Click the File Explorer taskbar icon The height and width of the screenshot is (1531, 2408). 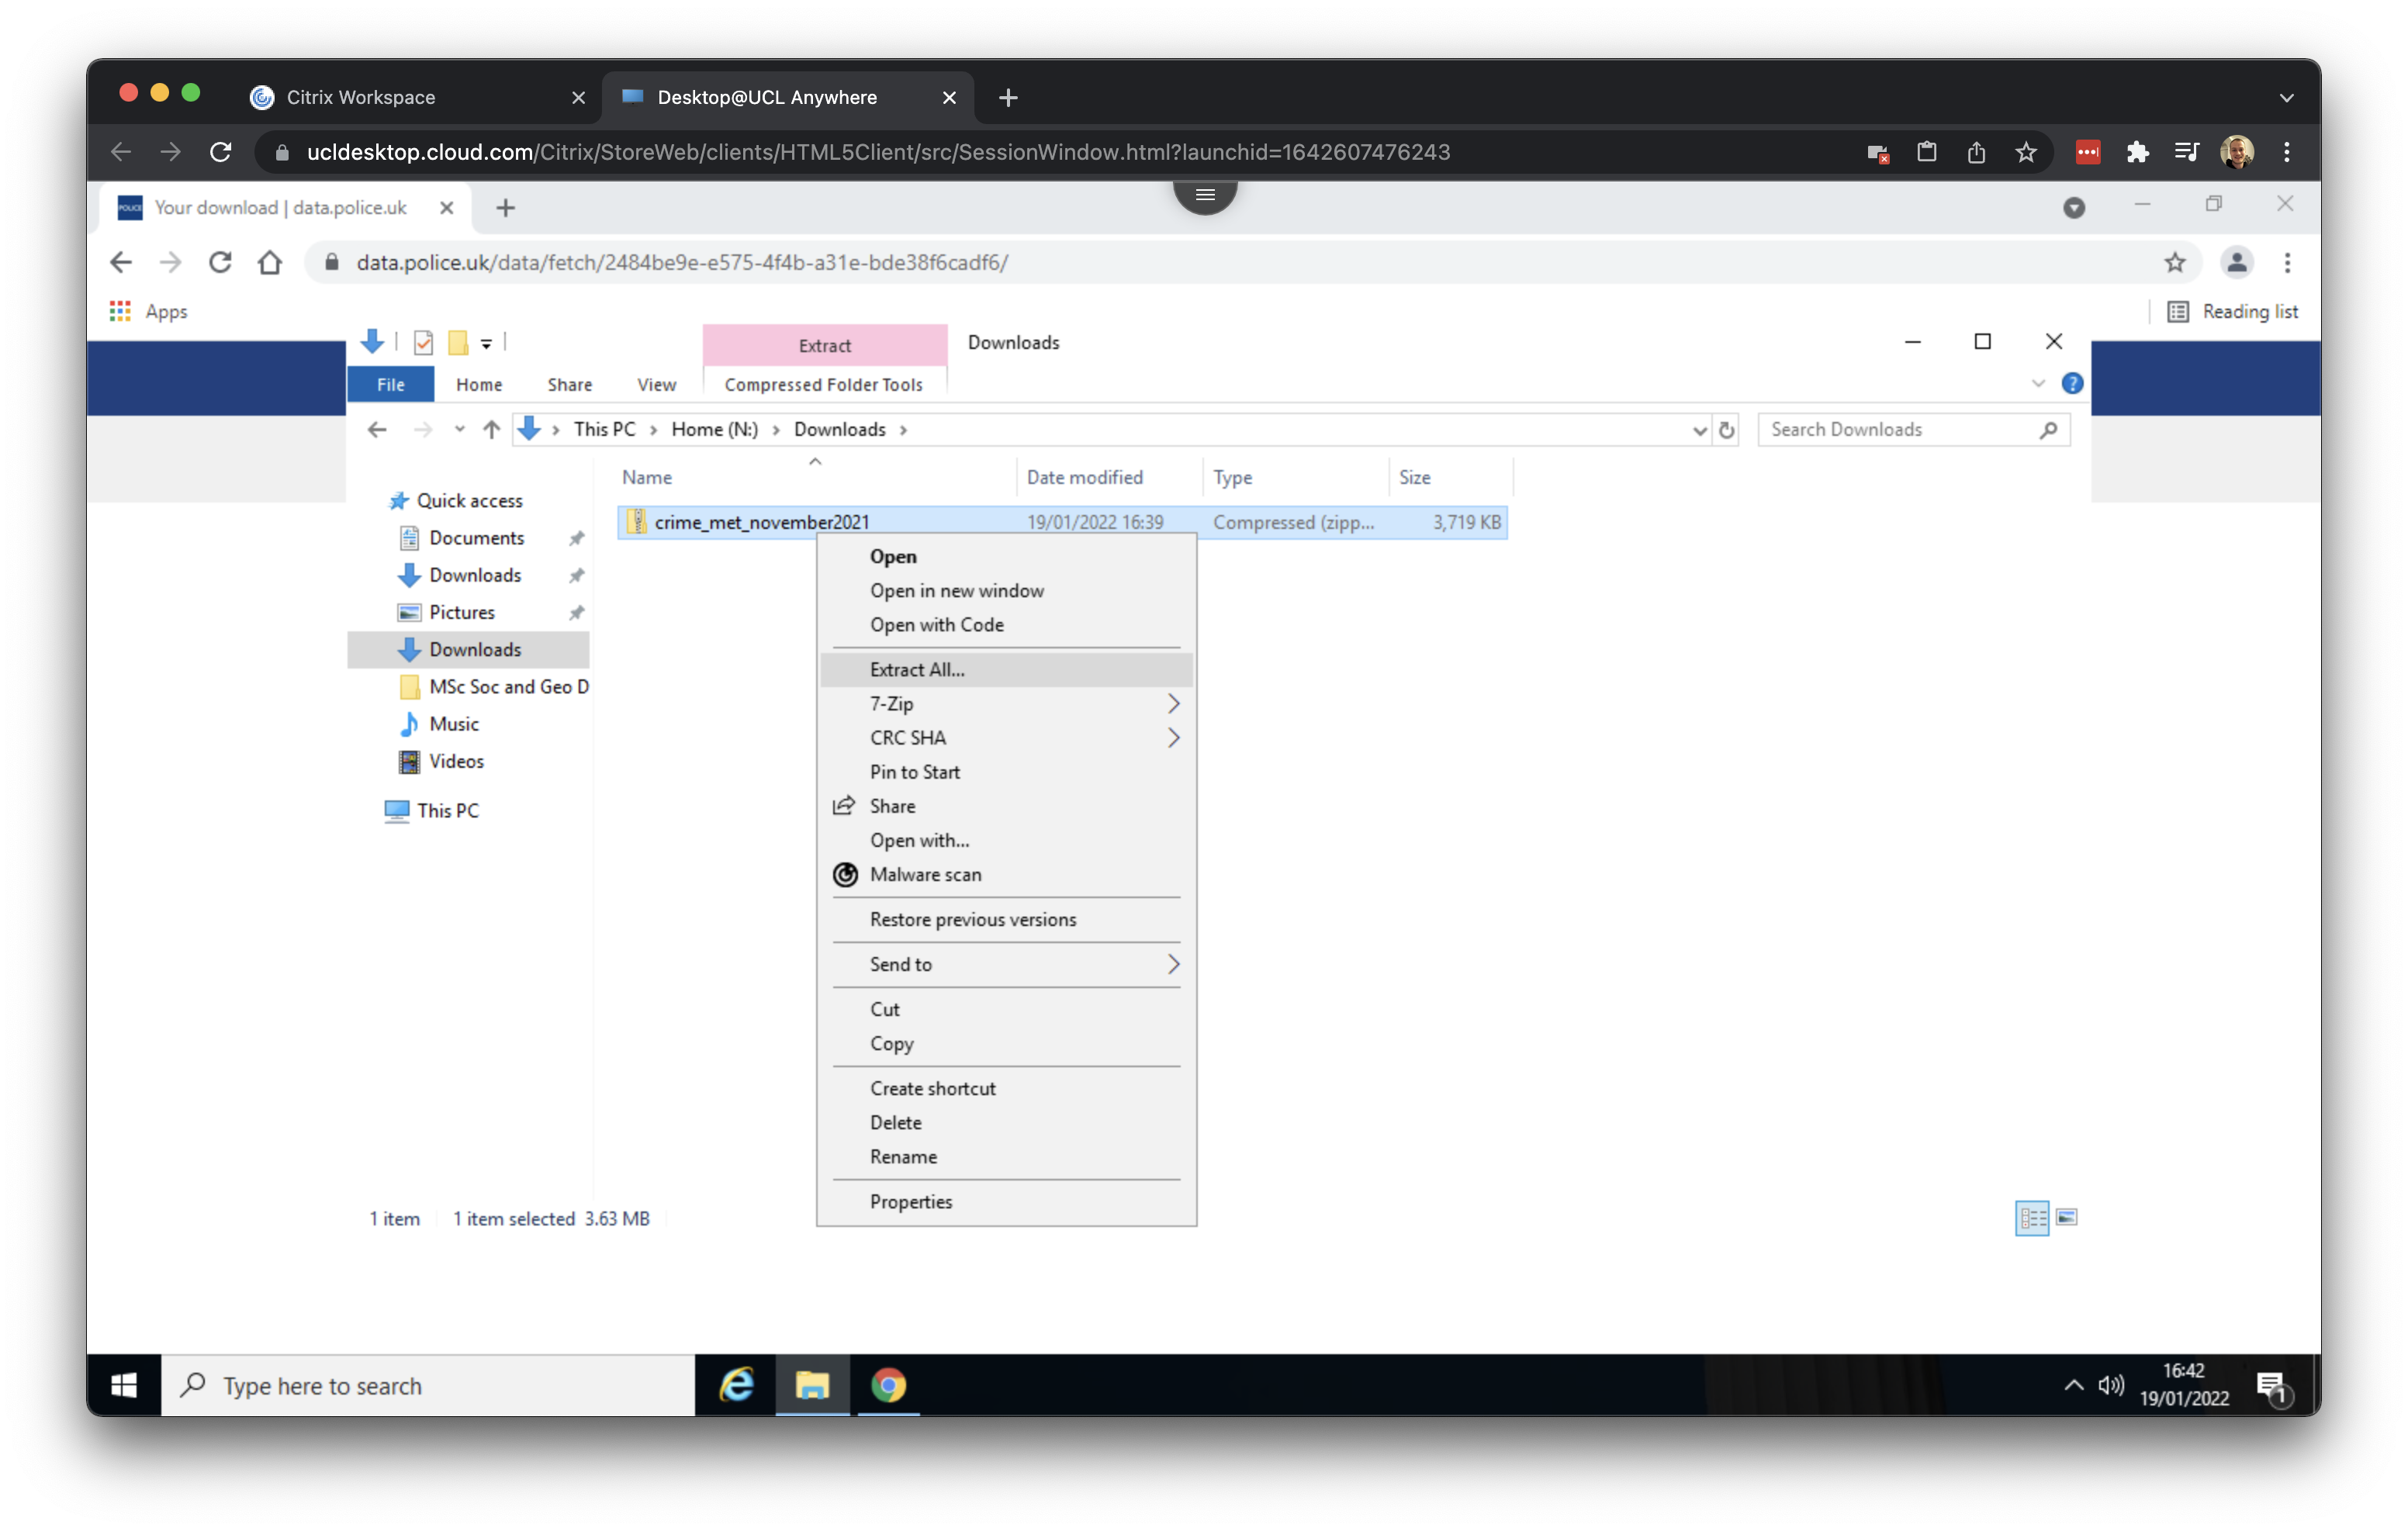point(812,1385)
